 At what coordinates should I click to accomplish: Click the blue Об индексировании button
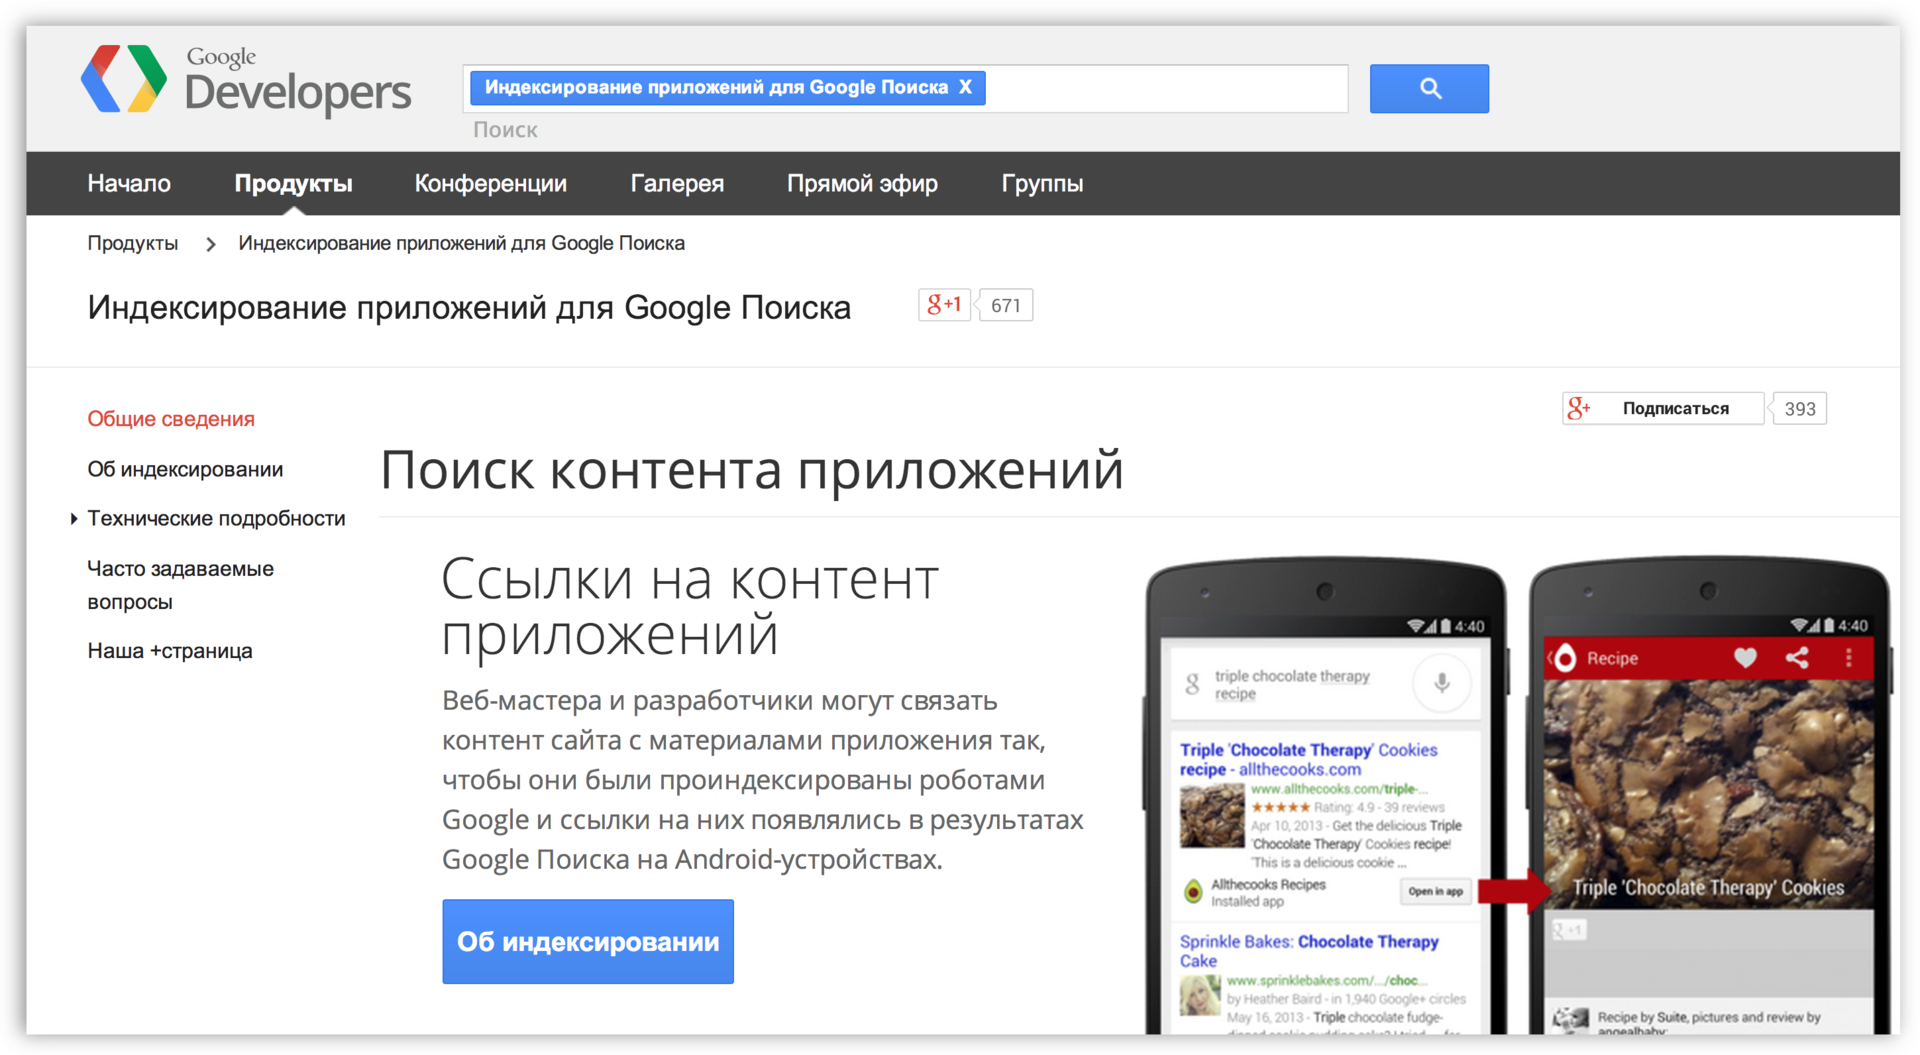(588, 941)
